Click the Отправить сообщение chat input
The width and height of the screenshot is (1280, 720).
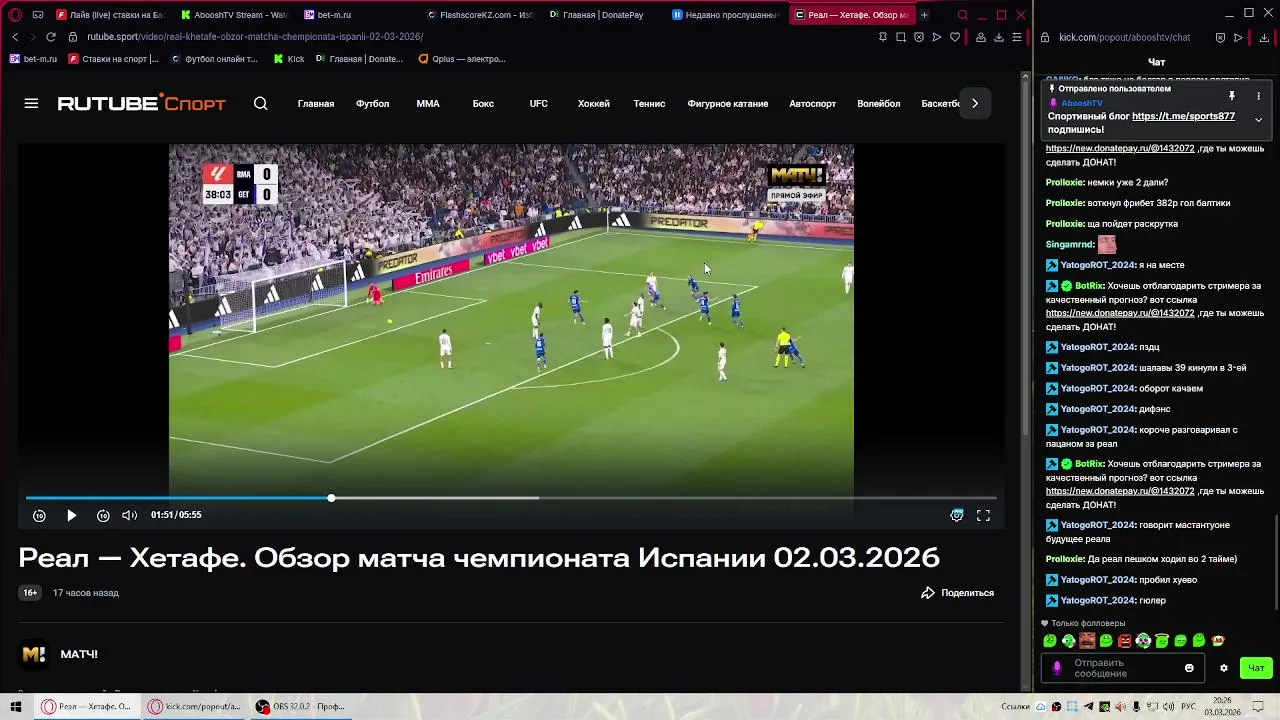click(1121, 668)
